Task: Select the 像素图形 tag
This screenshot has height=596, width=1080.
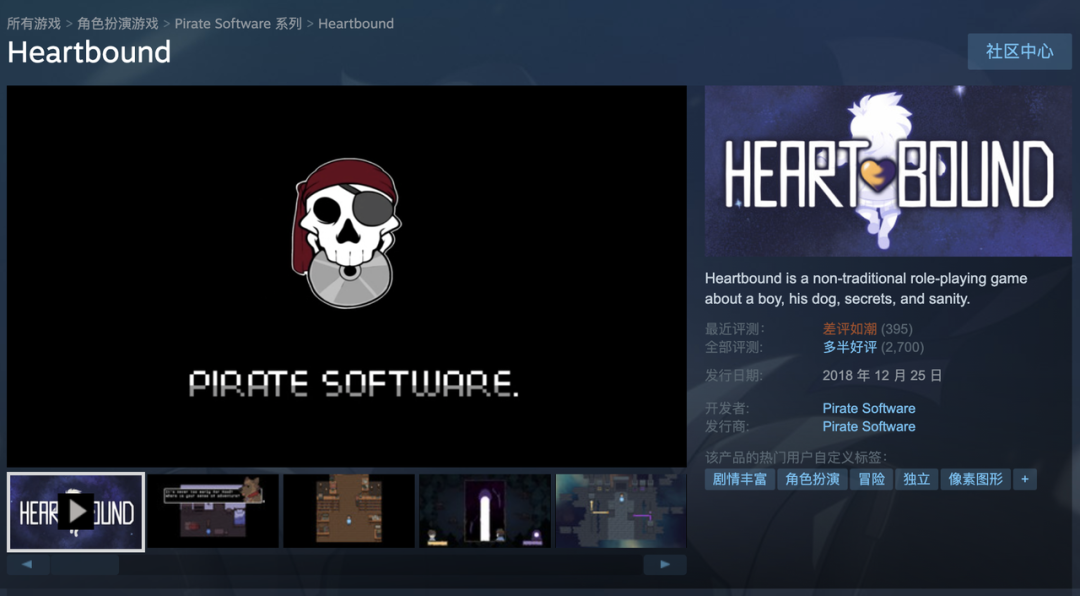Action: tap(975, 480)
